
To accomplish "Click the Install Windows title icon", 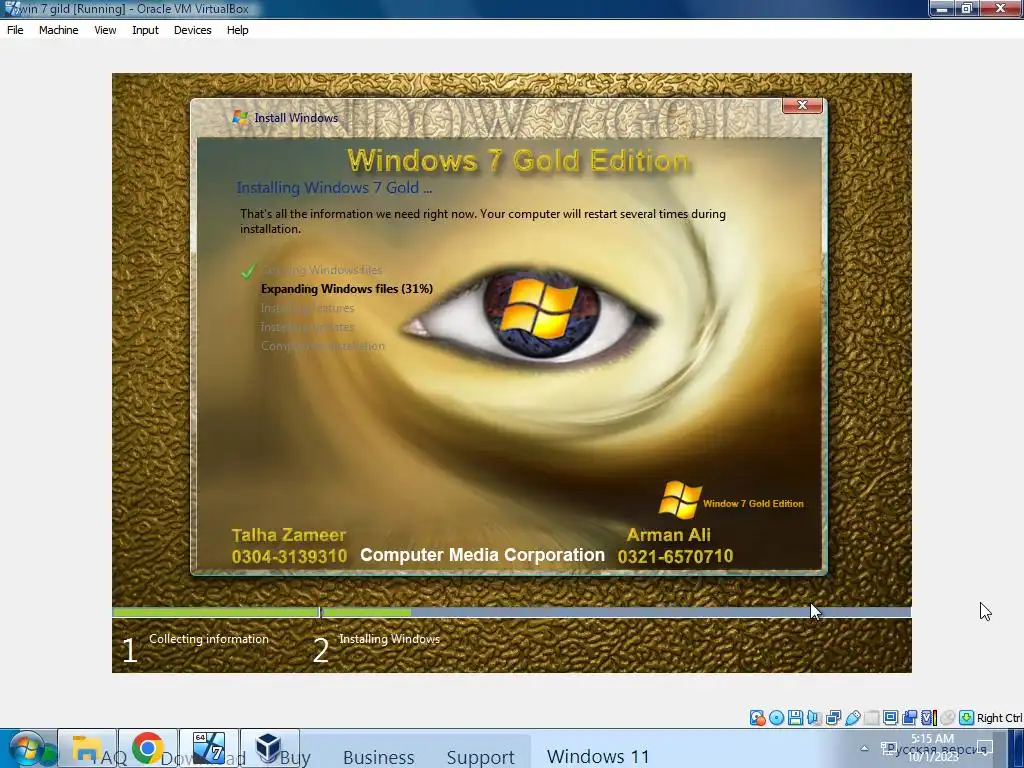I will pyautogui.click(x=240, y=118).
